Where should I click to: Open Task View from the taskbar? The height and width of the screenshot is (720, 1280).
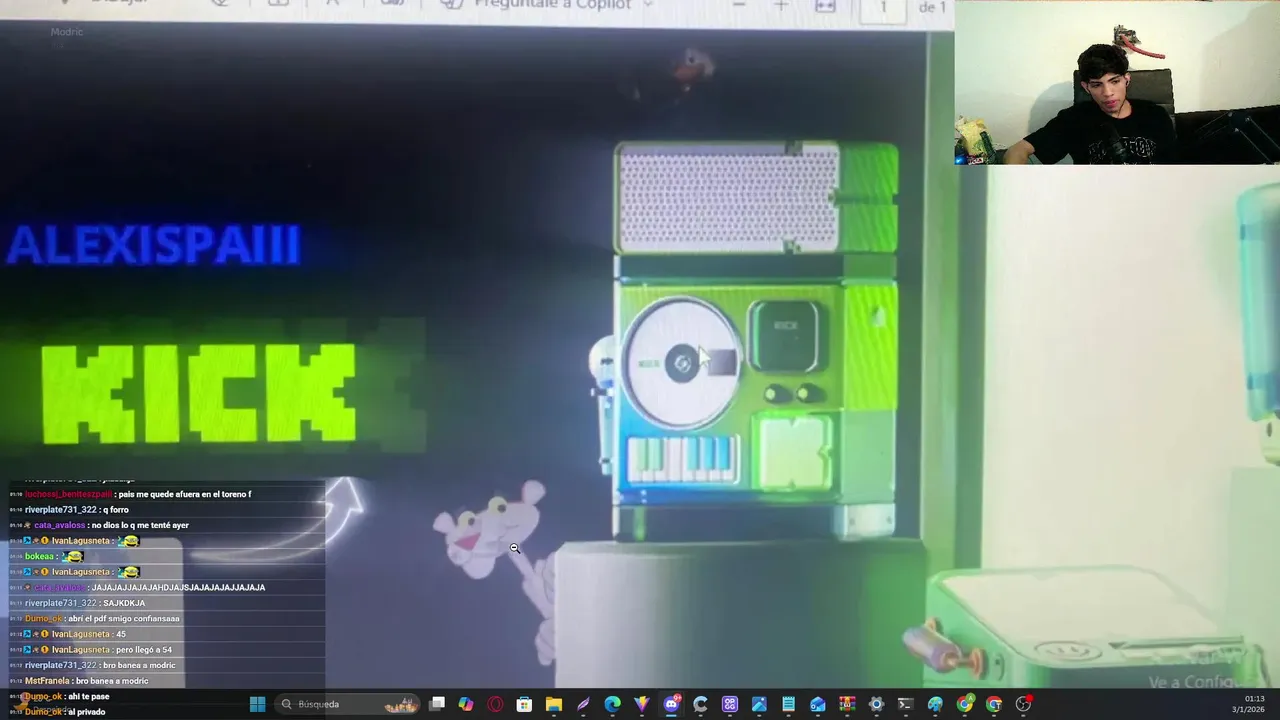(x=437, y=704)
